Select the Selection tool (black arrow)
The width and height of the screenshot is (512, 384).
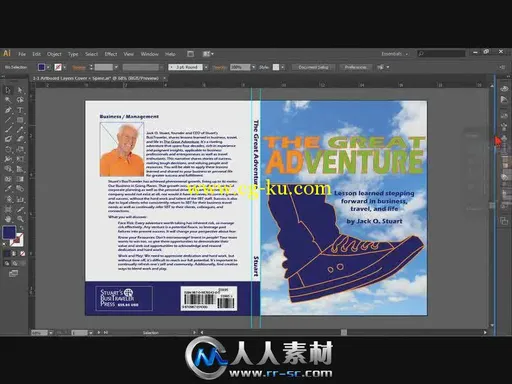[x=8, y=90]
